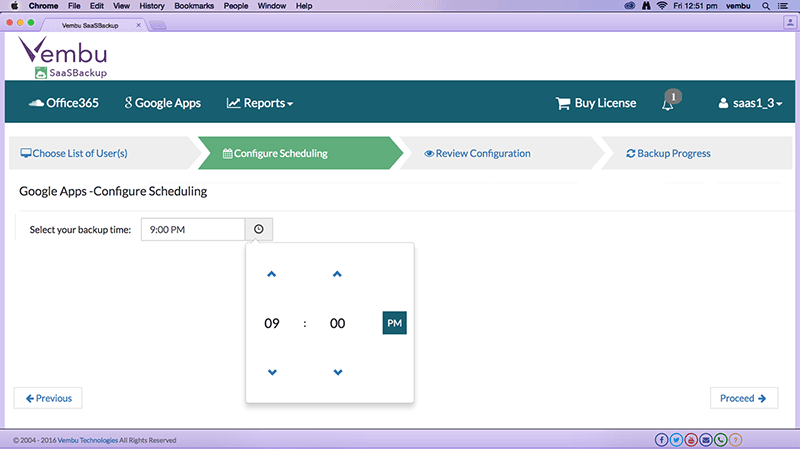Go to the Google Apps section

(x=162, y=103)
